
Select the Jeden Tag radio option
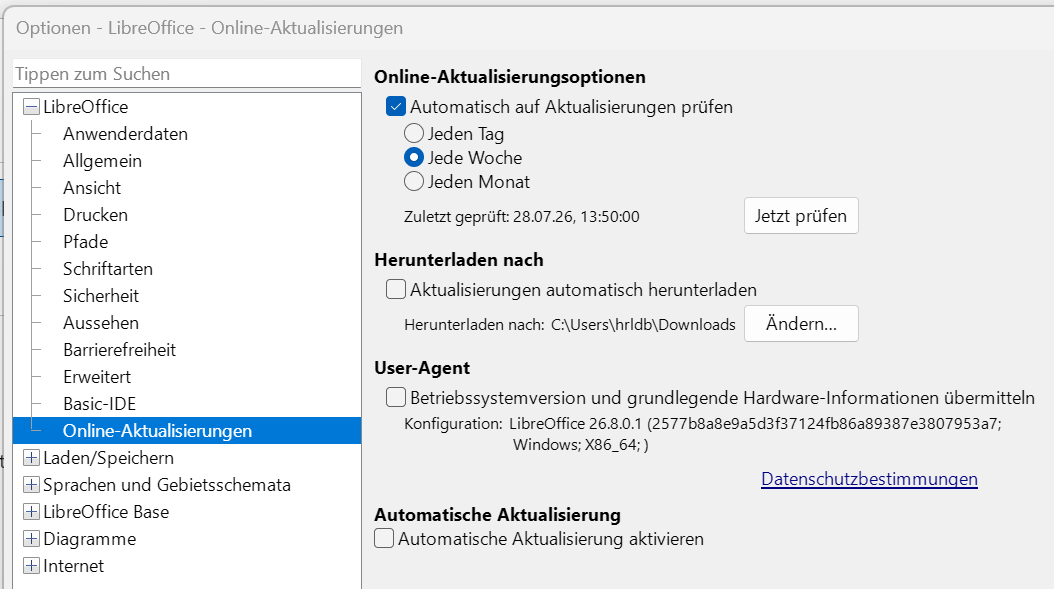coord(413,134)
